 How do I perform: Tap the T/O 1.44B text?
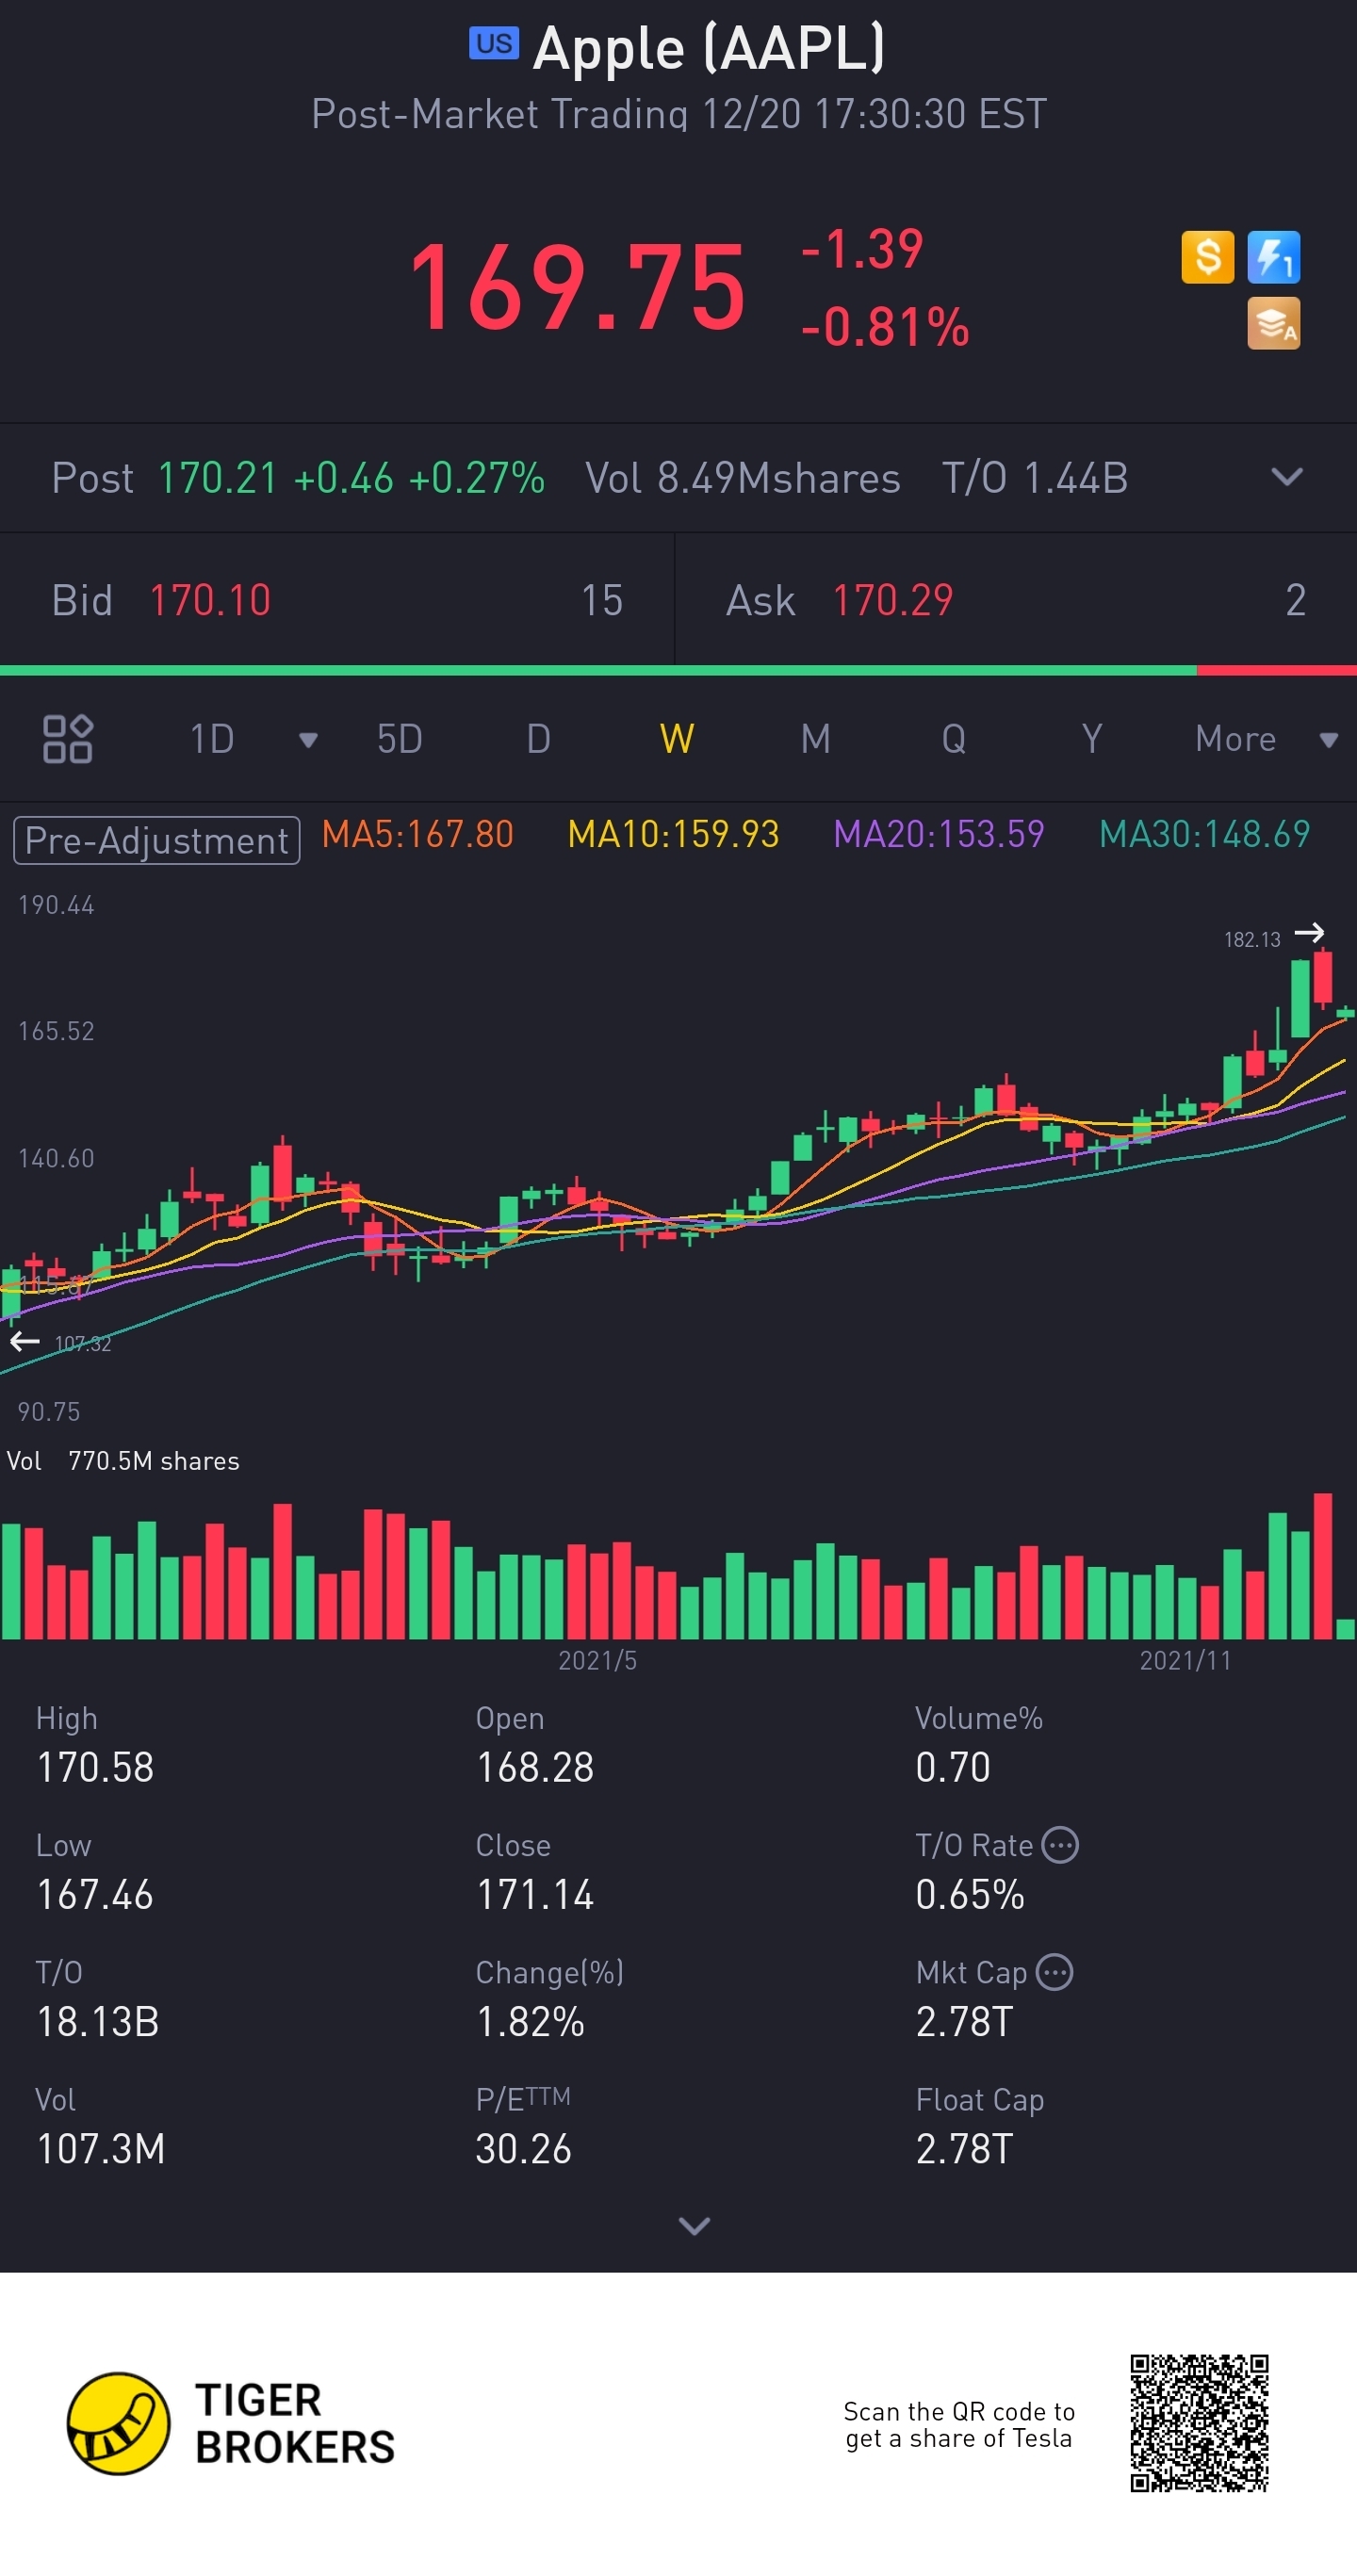point(1035,478)
